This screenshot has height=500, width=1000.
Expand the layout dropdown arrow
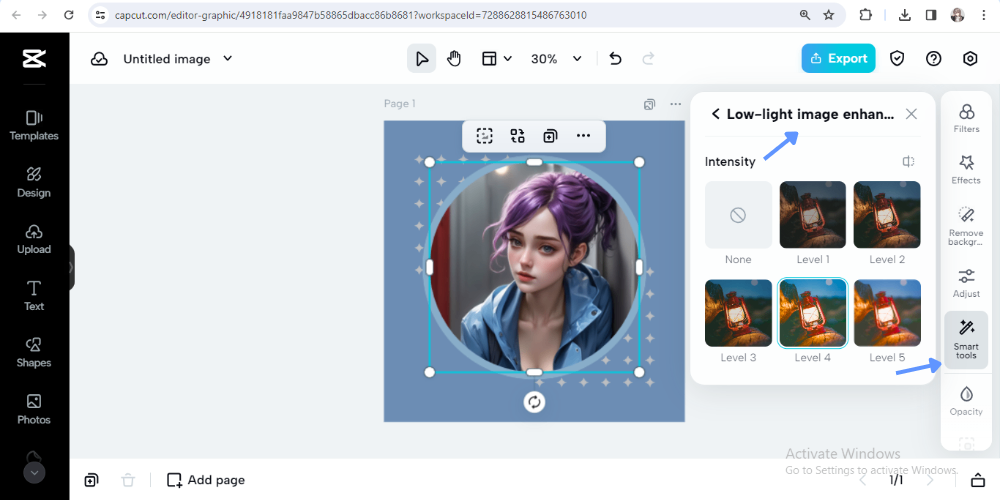pos(508,59)
